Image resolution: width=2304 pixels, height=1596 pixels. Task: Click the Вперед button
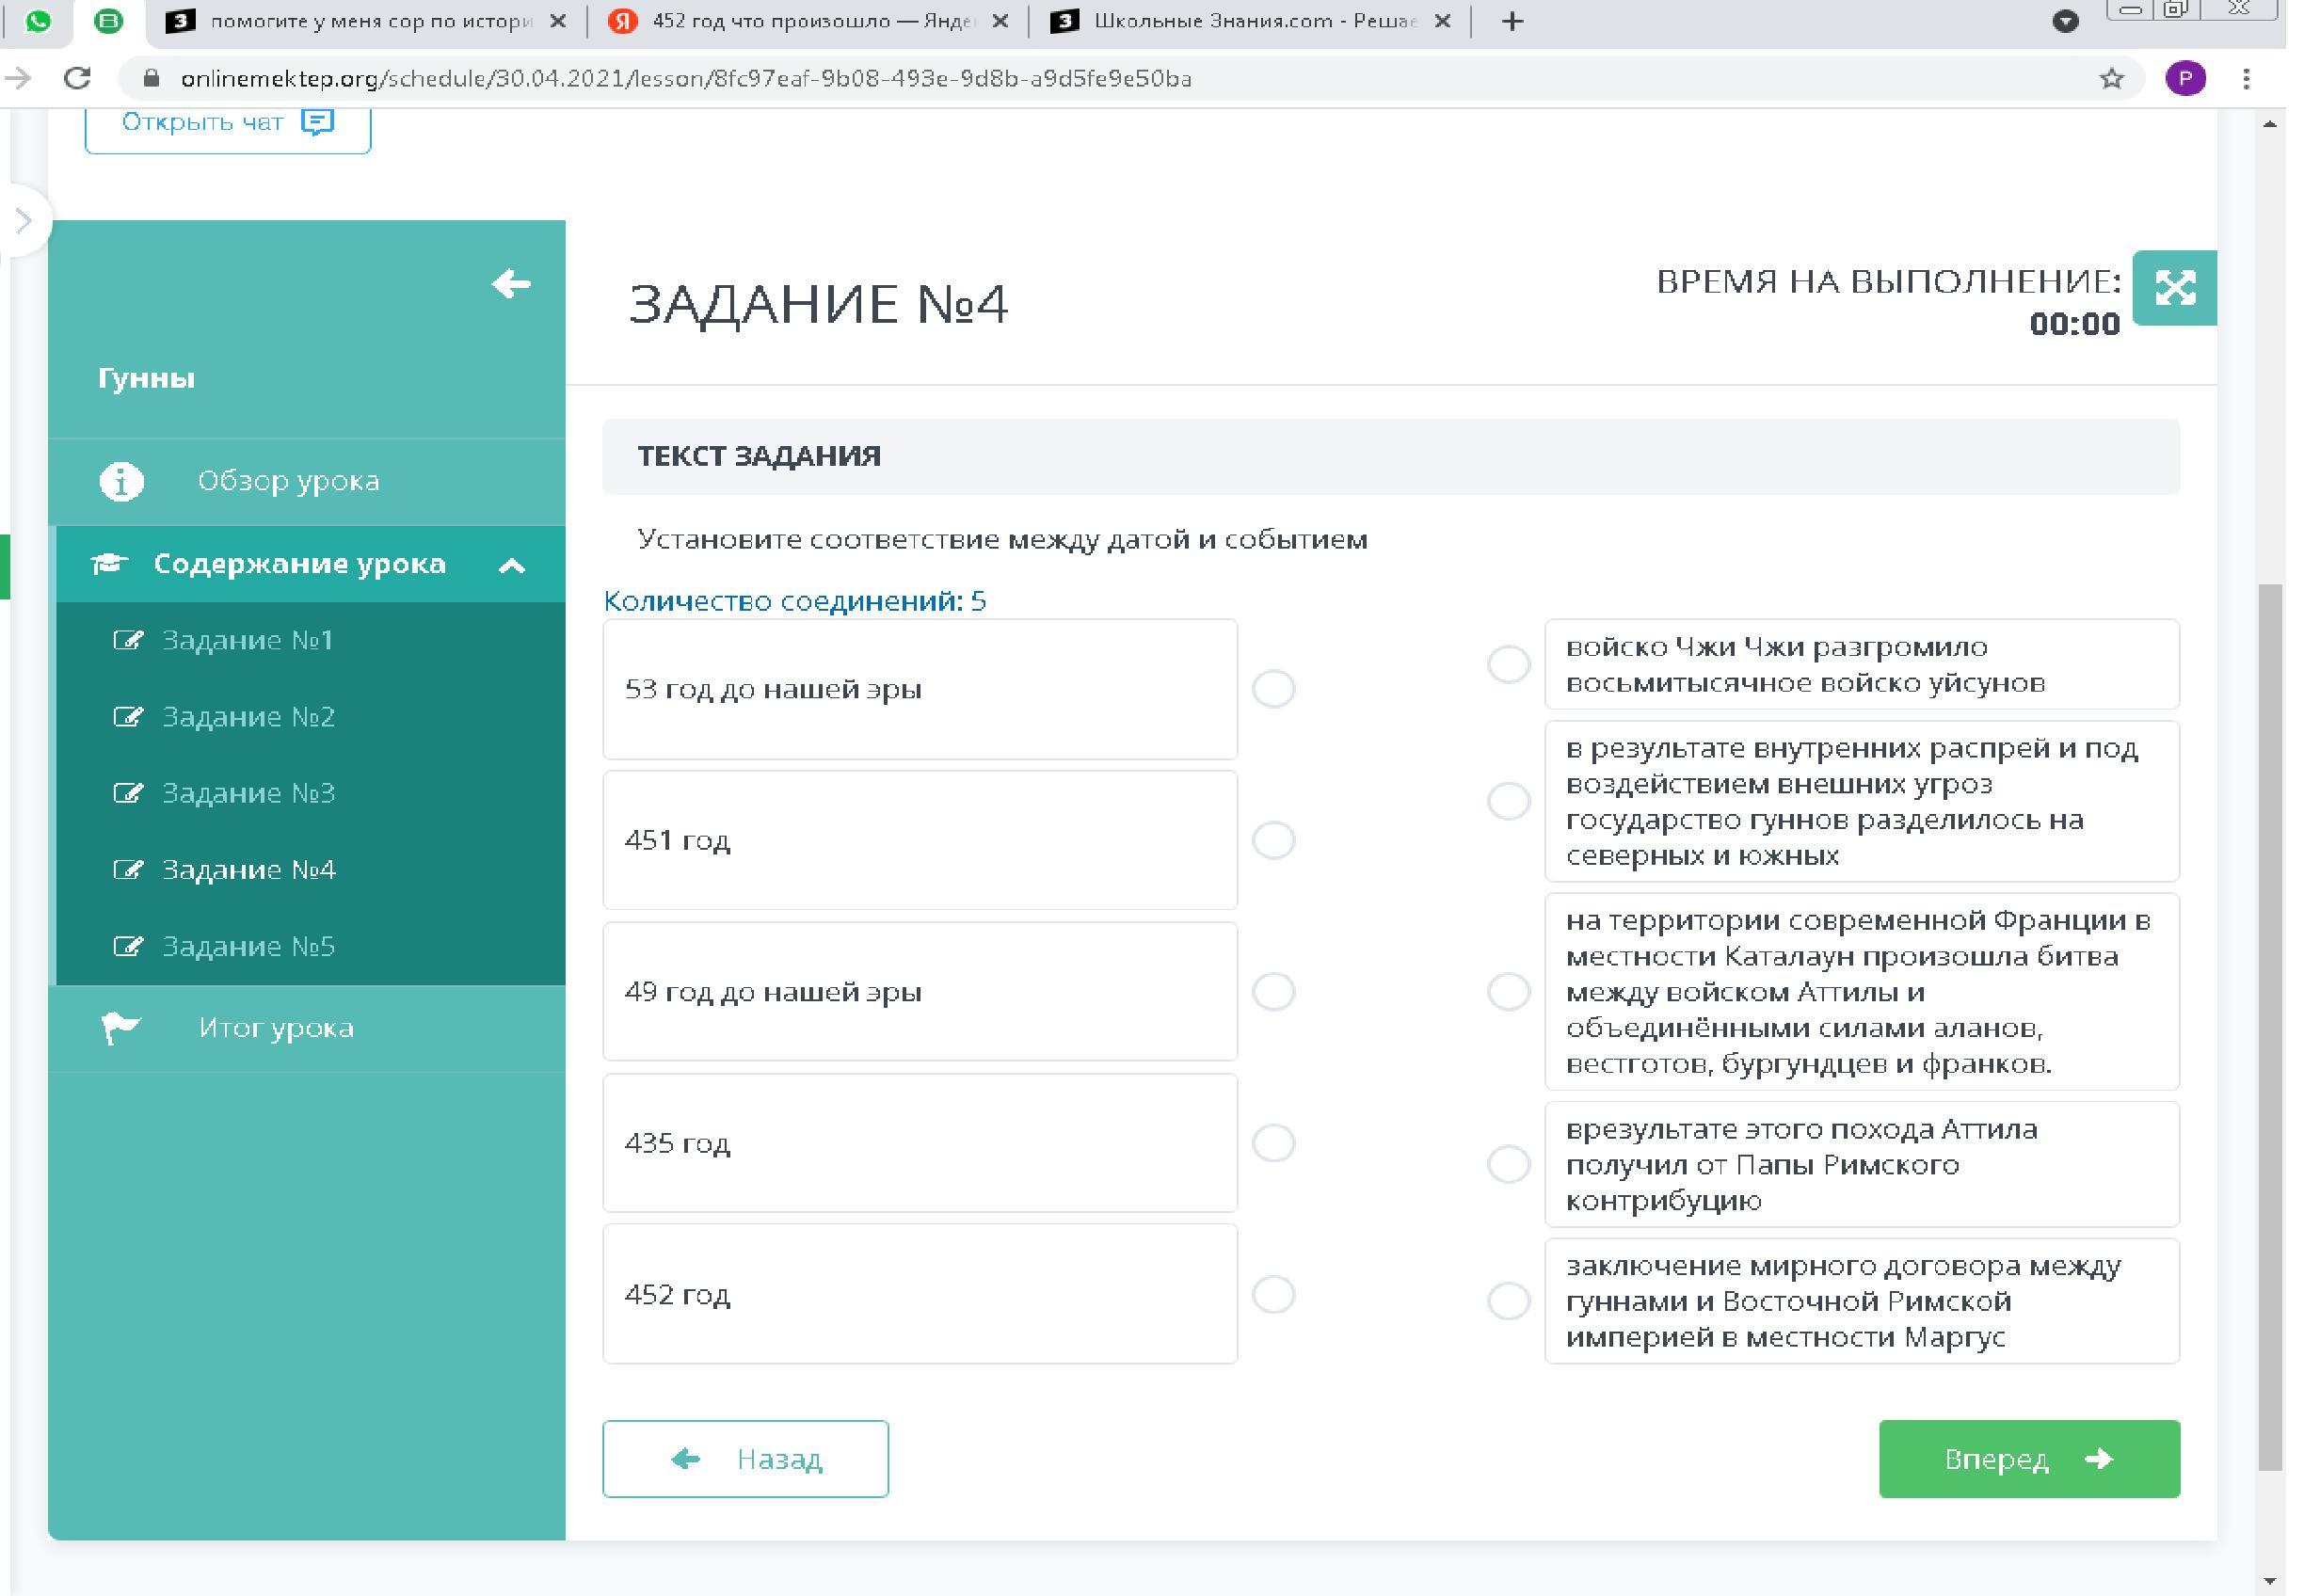2028,1459
